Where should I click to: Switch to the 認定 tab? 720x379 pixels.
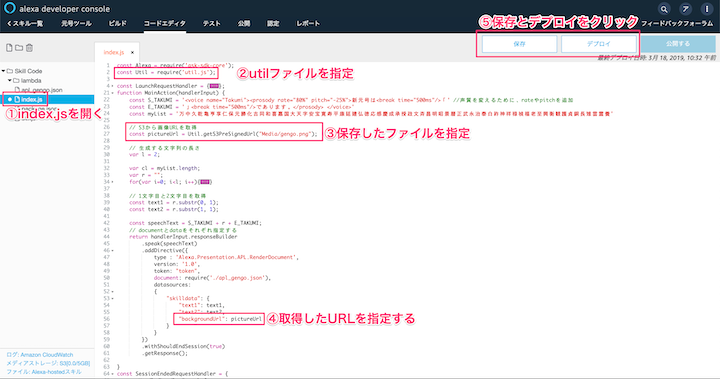(x=273, y=23)
